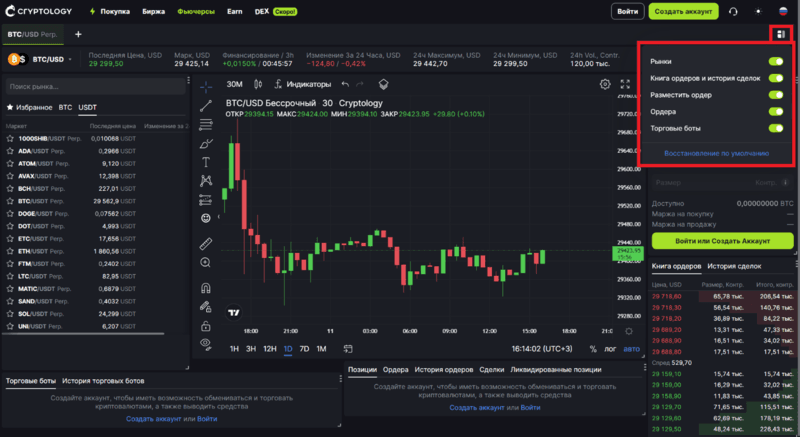Open go-to-date calendar icon
This screenshot has width=800, height=437.
tap(348, 349)
